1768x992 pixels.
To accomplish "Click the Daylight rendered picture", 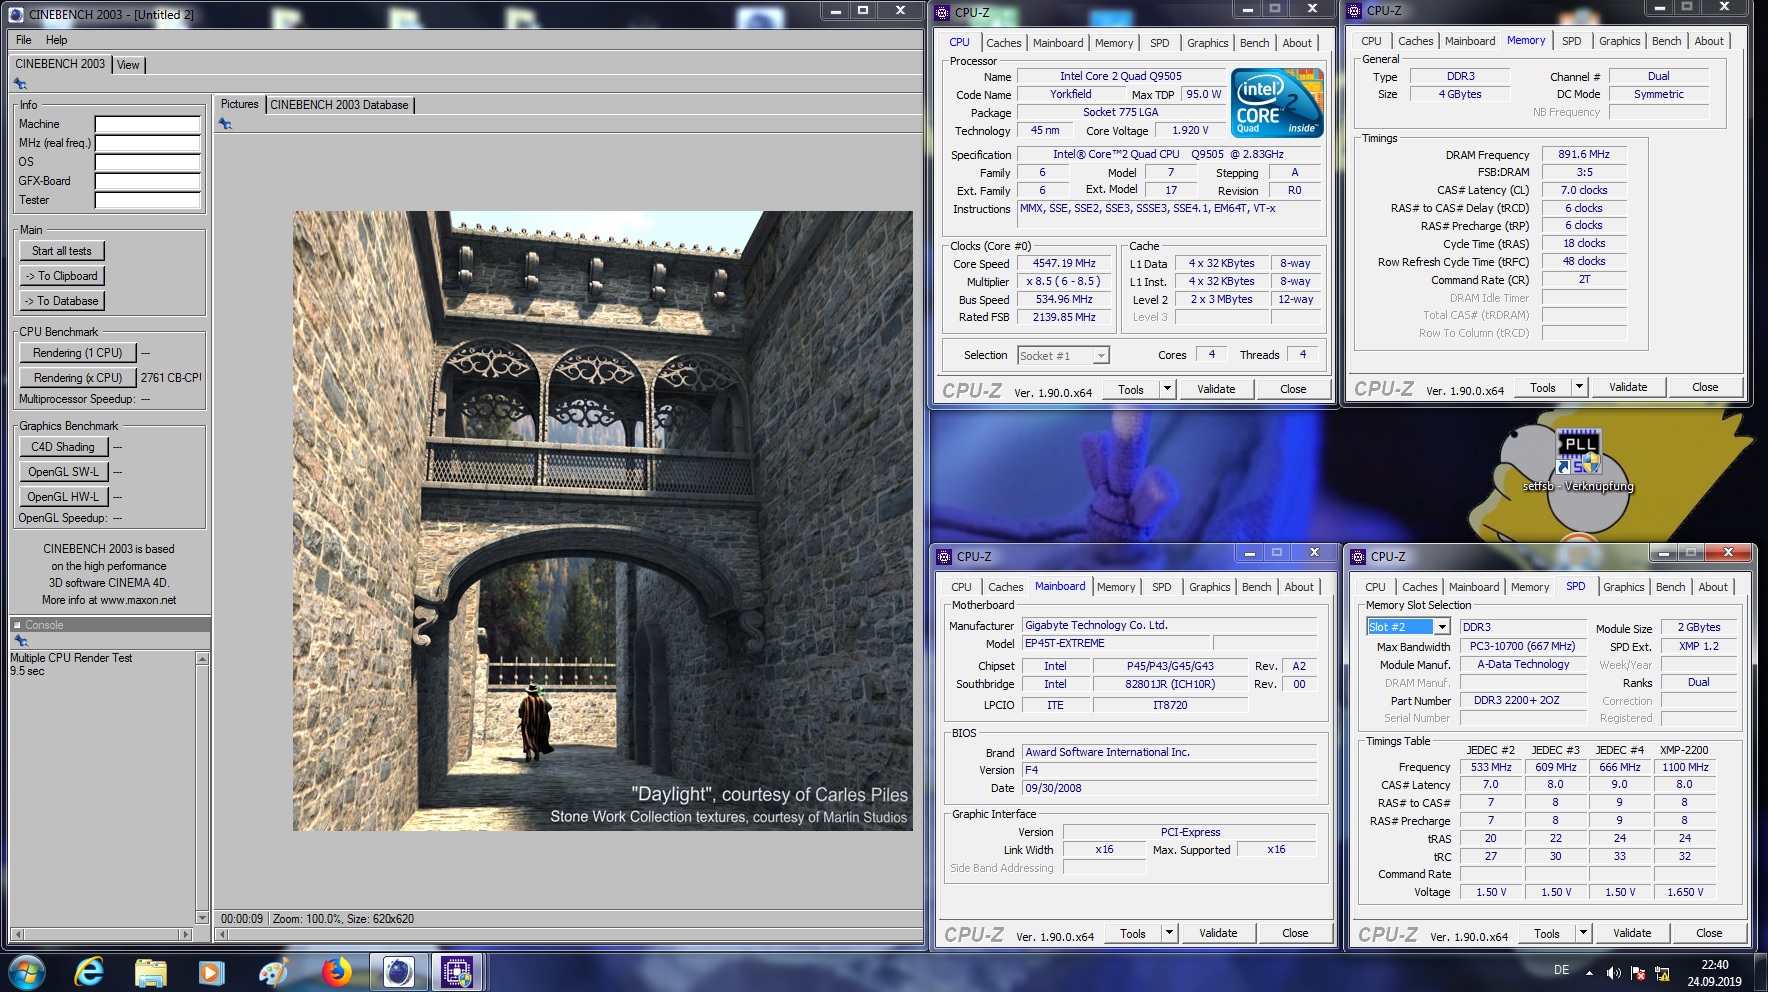I will coord(602,521).
